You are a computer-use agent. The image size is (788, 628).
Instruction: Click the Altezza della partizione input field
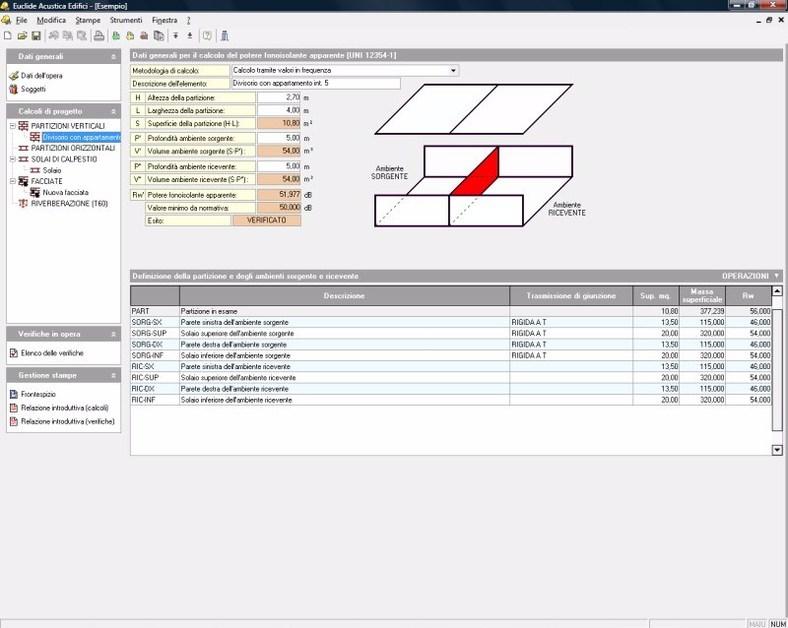(279, 97)
